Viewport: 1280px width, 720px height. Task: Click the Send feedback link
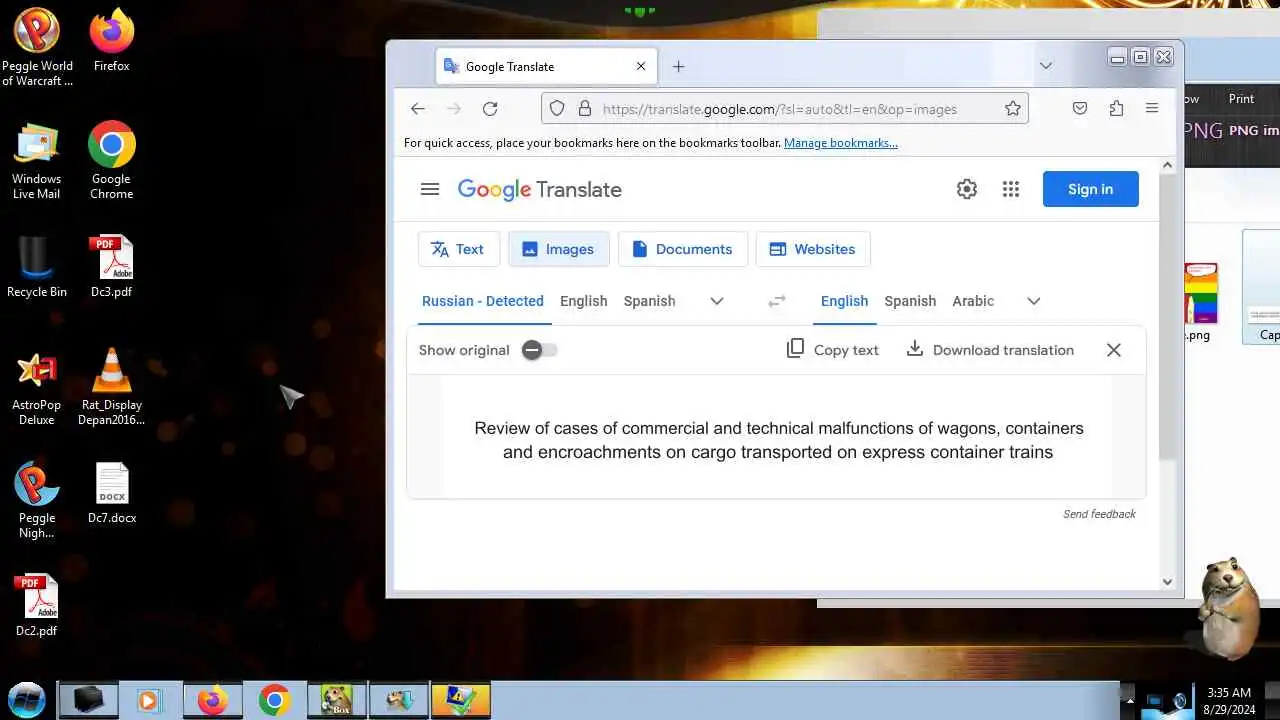(x=1099, y=514)
